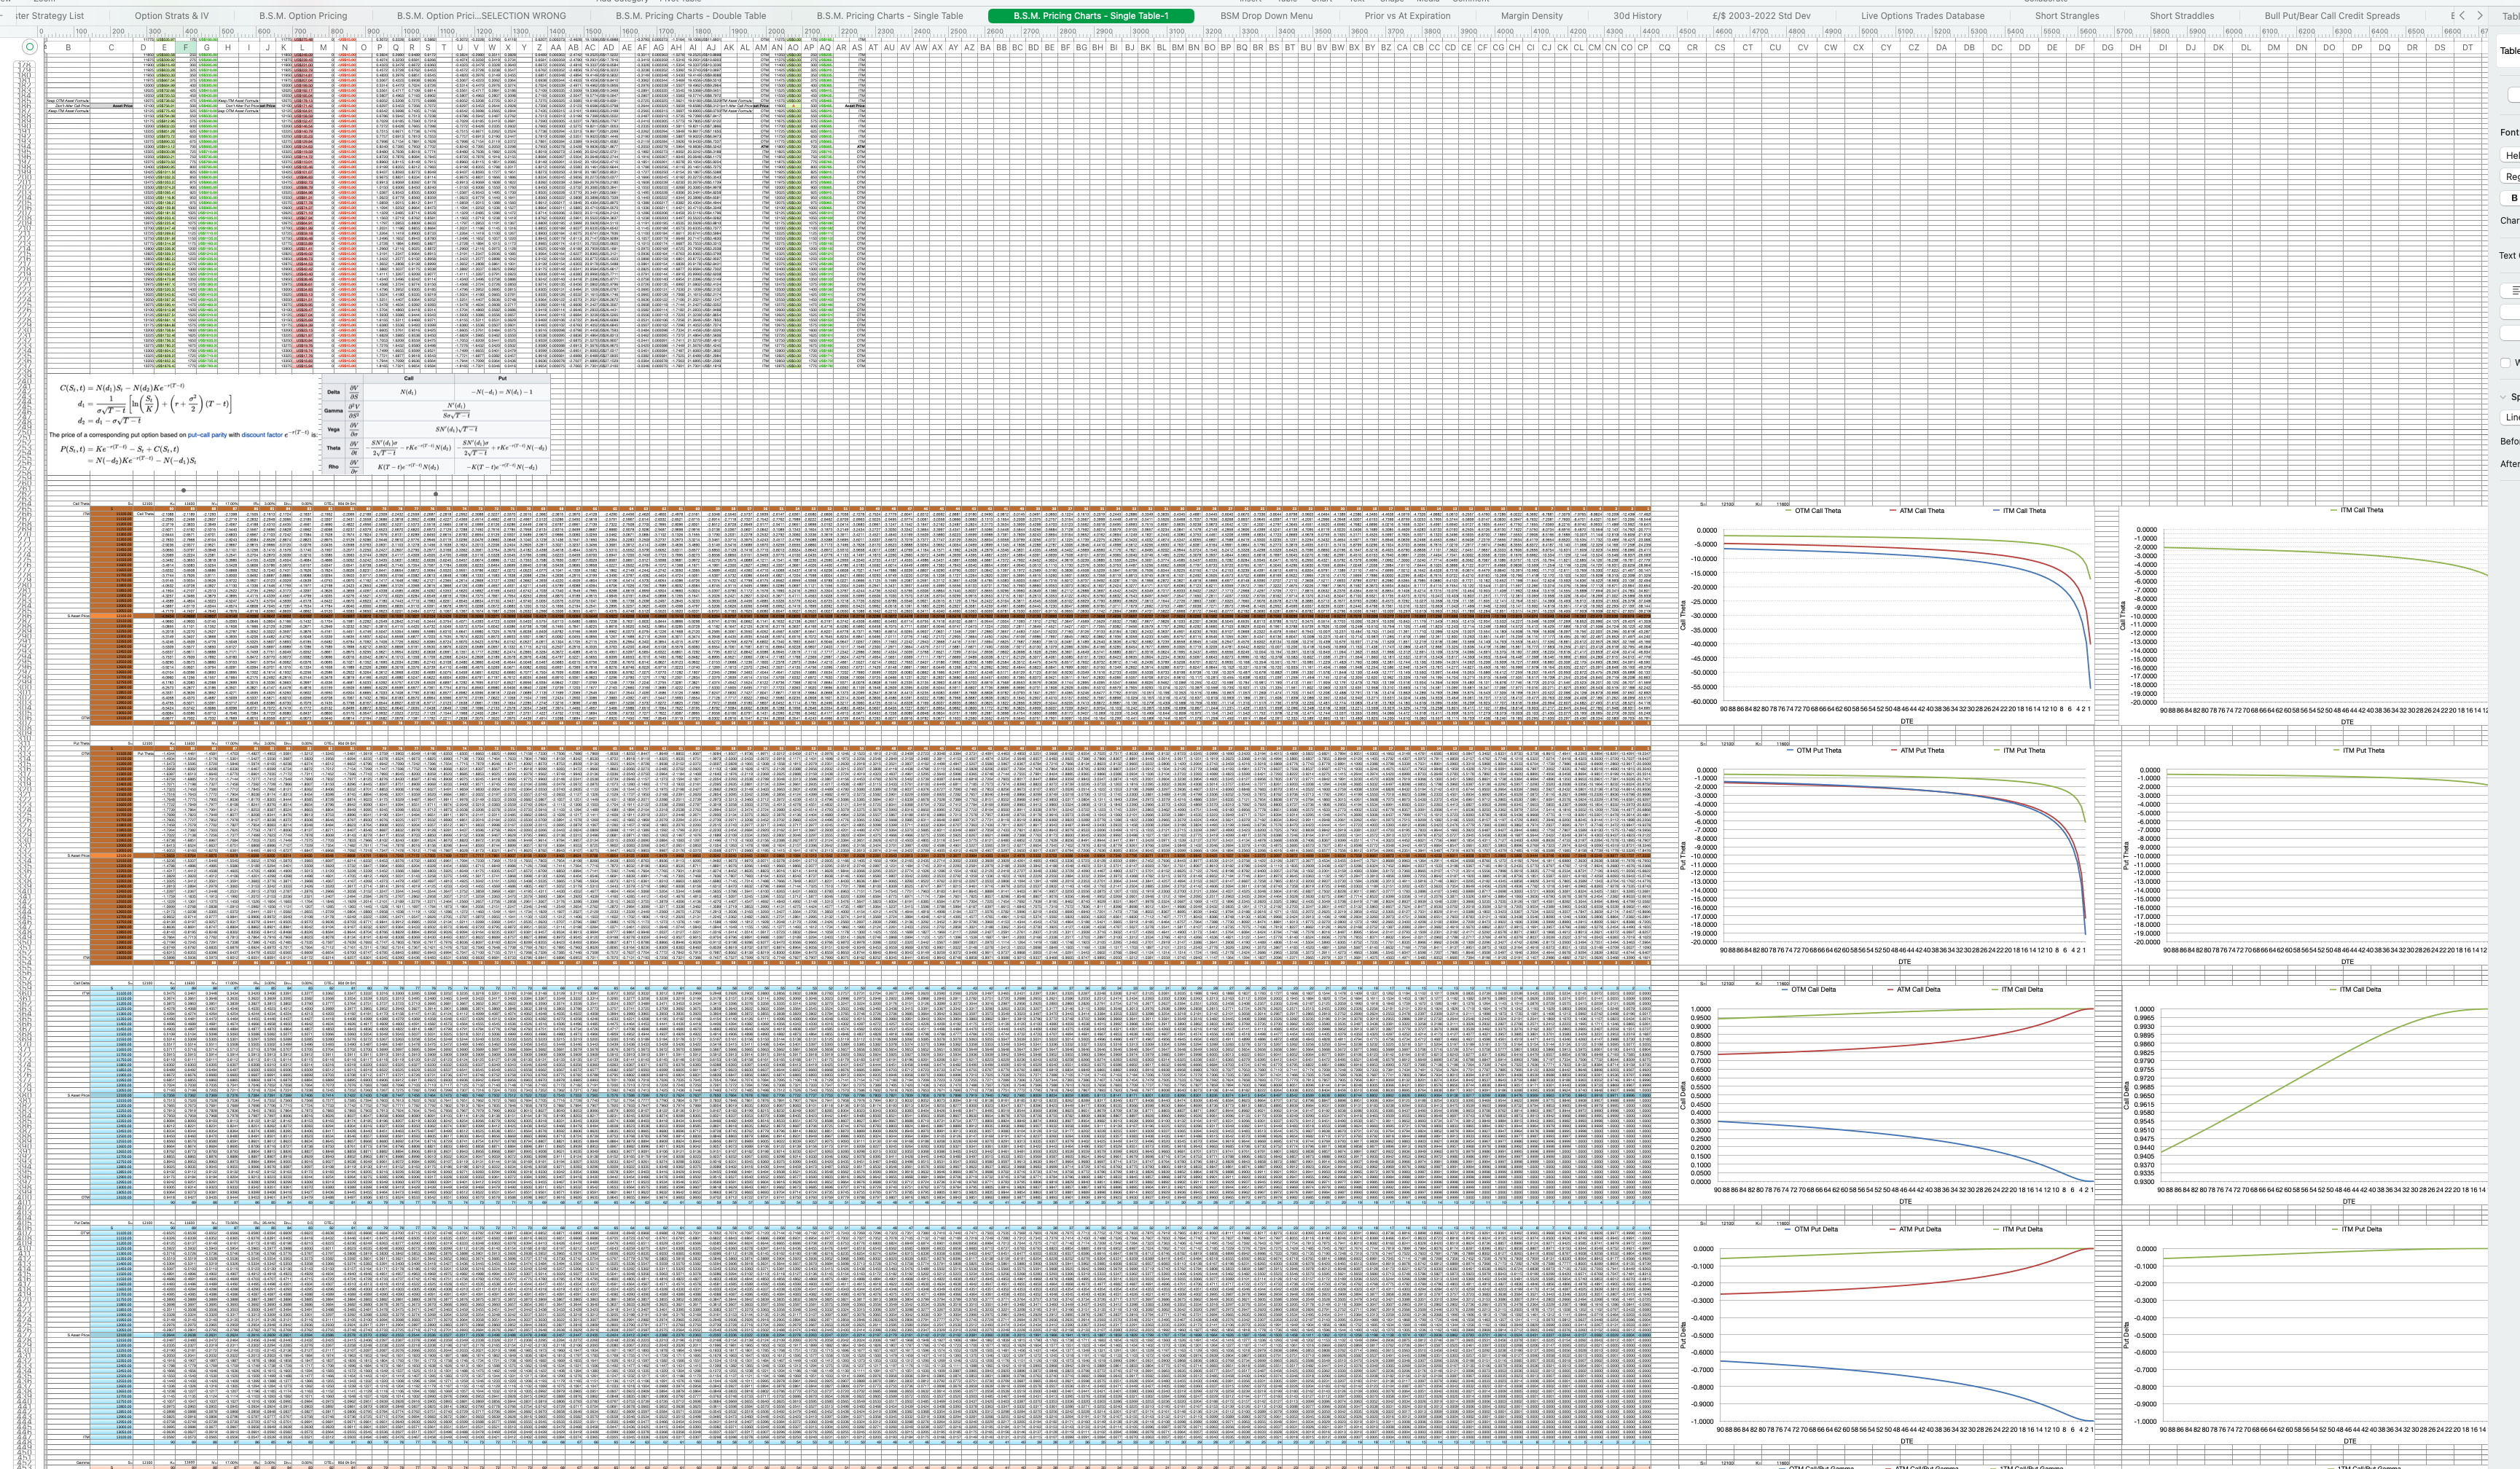Open Live Options Trades Database tab
2520x1469 pixels.
tap(1922, 16)
